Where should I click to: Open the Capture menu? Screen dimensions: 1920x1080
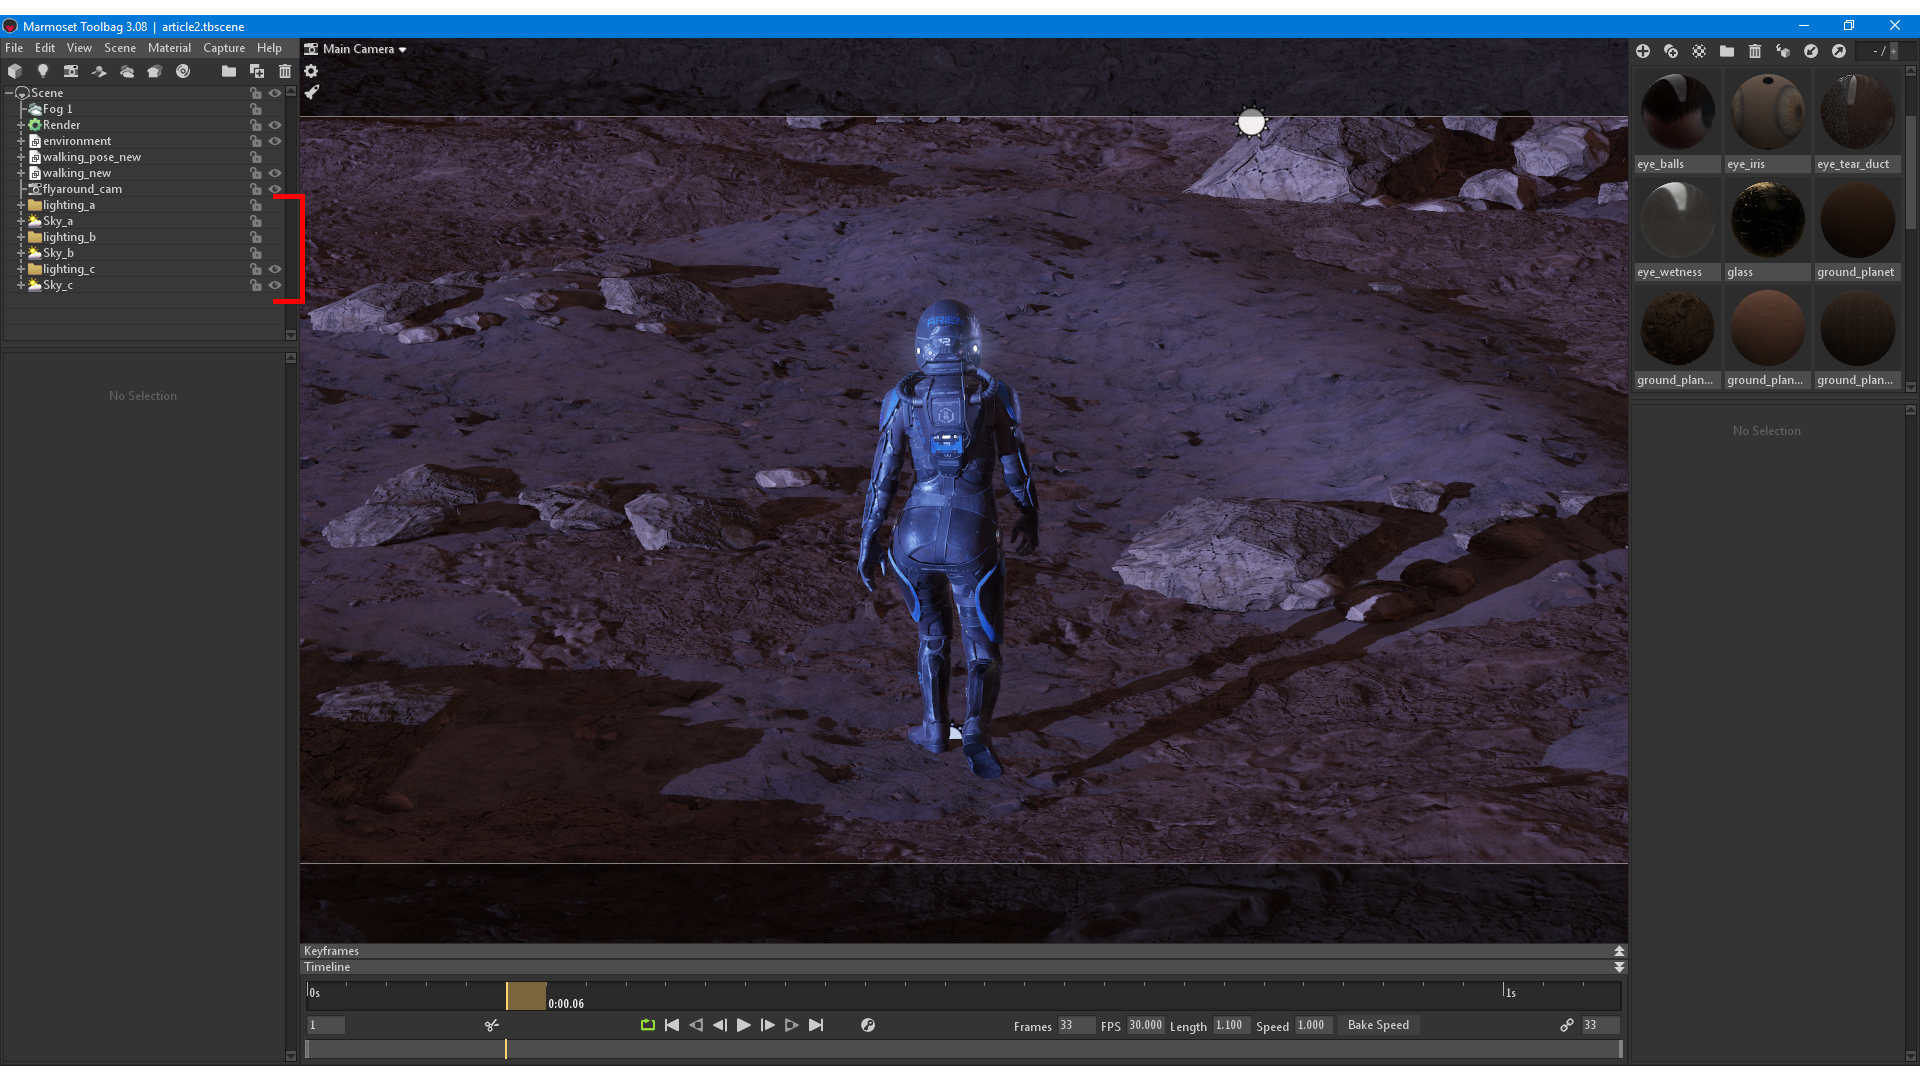point(224,48)
